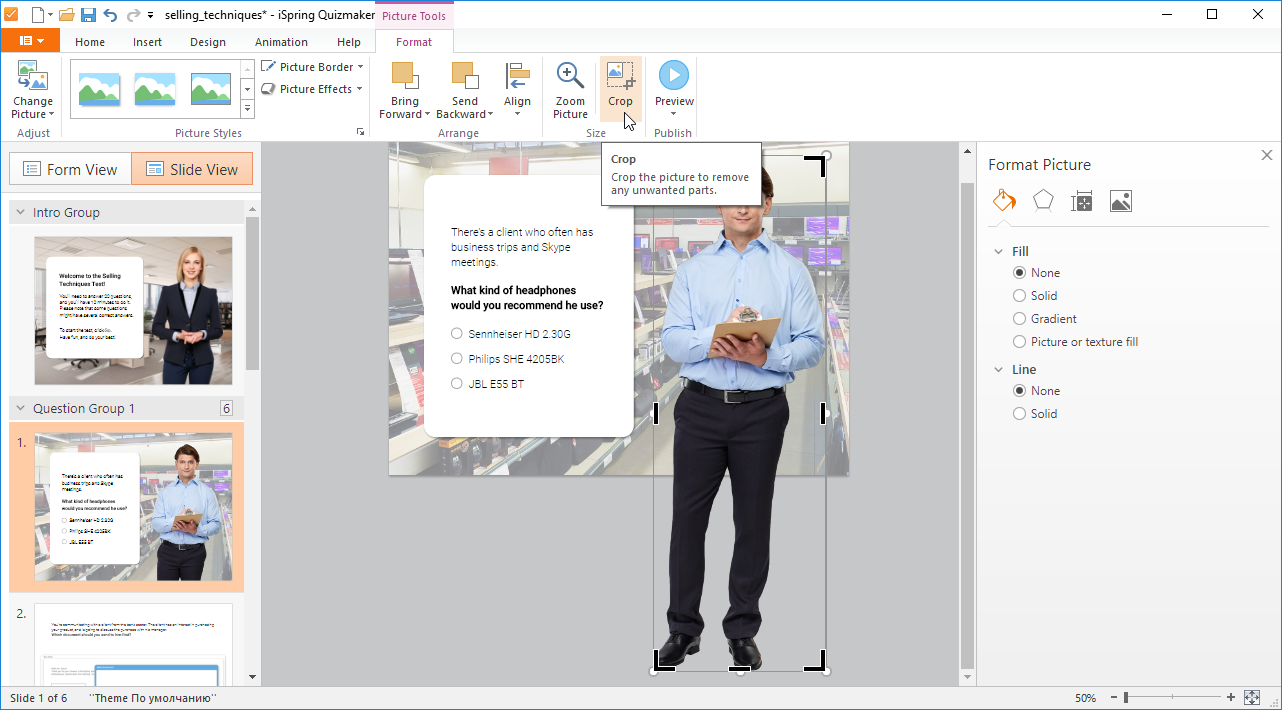Select the Solid fill option

tap(1018, 295)
